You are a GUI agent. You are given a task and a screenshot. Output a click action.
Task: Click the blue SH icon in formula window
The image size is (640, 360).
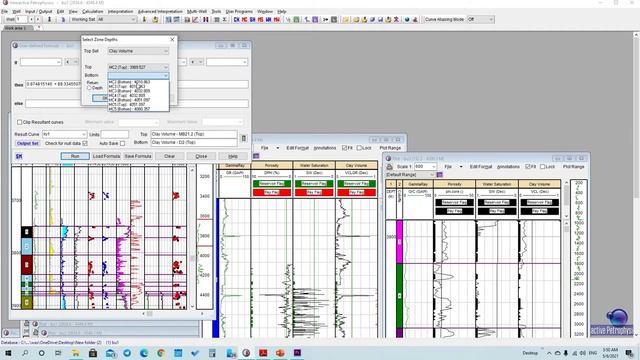(x=19, y=156)
